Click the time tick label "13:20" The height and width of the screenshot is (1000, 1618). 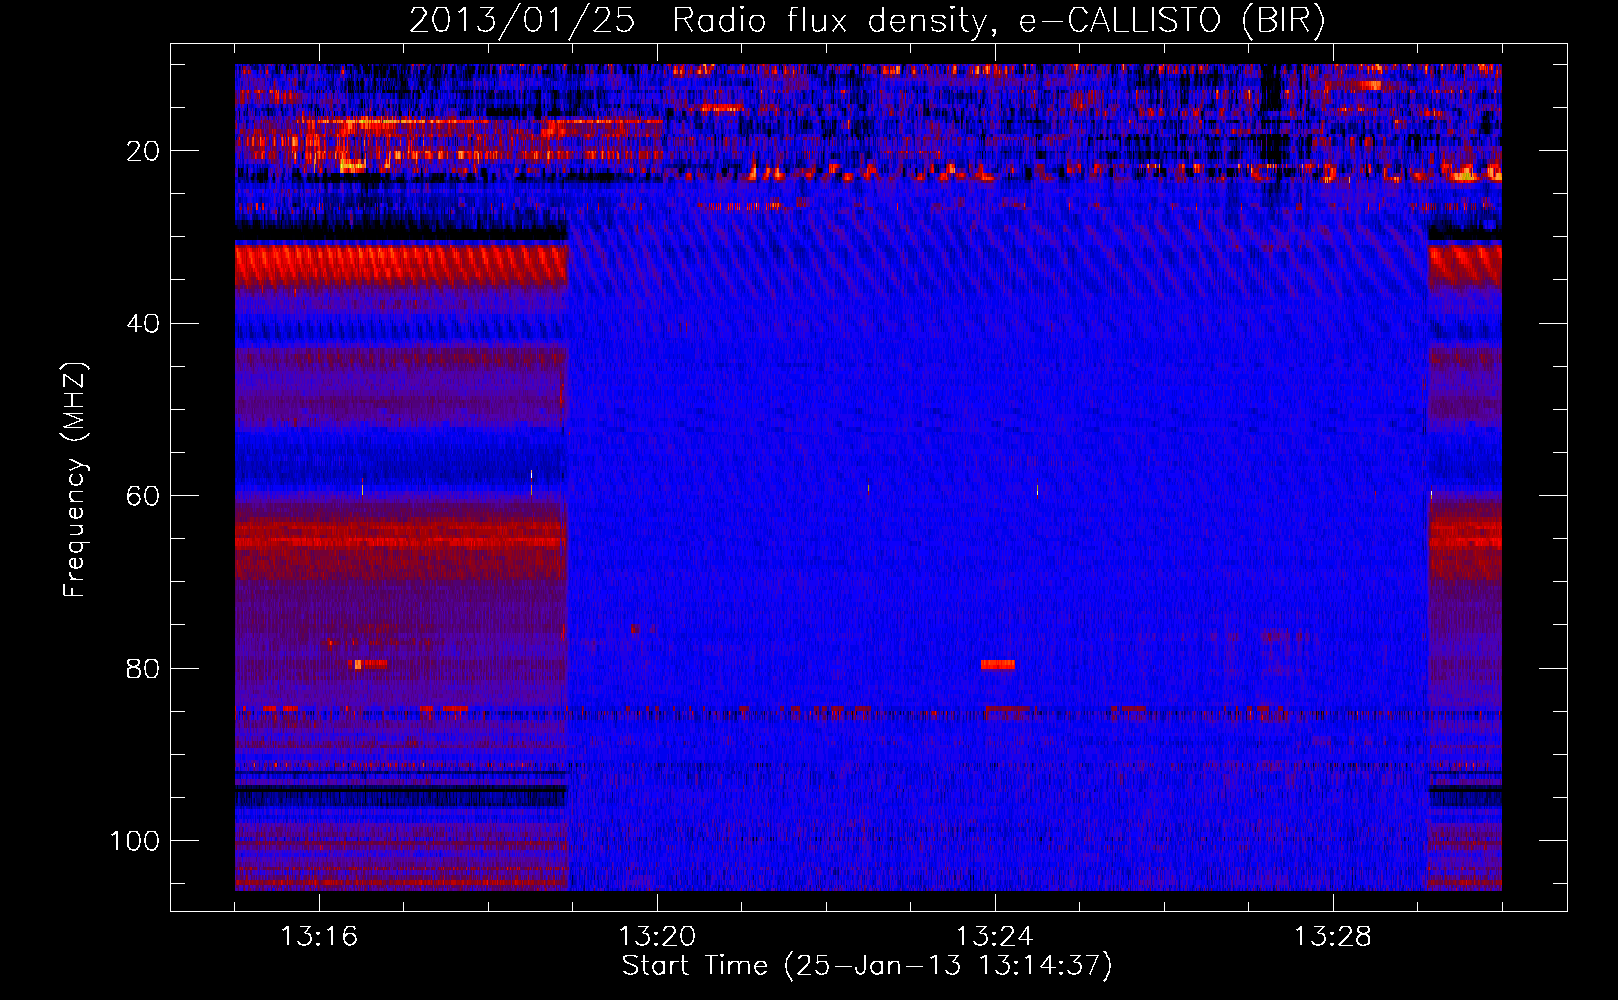coord(657,937)
